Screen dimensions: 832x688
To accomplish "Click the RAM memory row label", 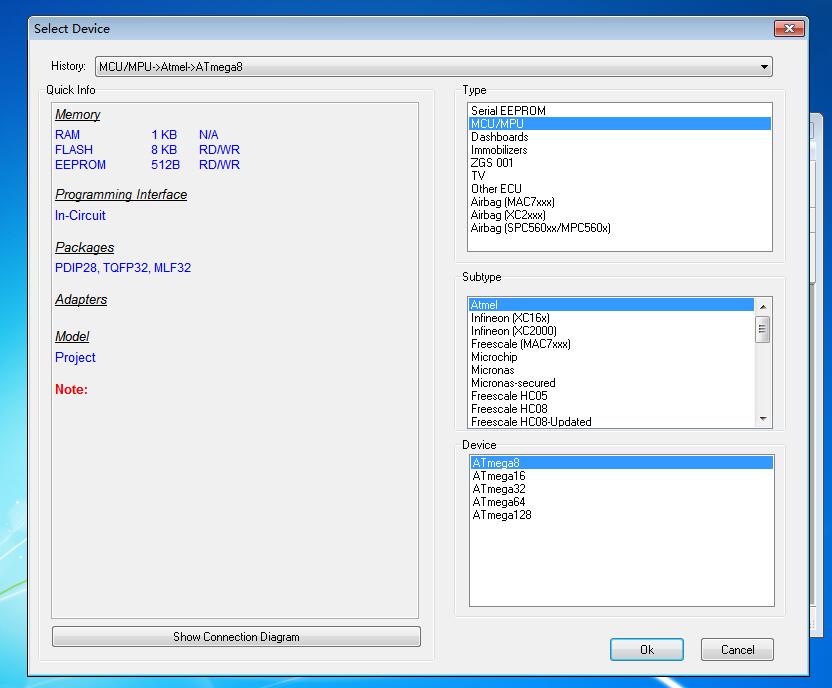I will tap(67, 135).
